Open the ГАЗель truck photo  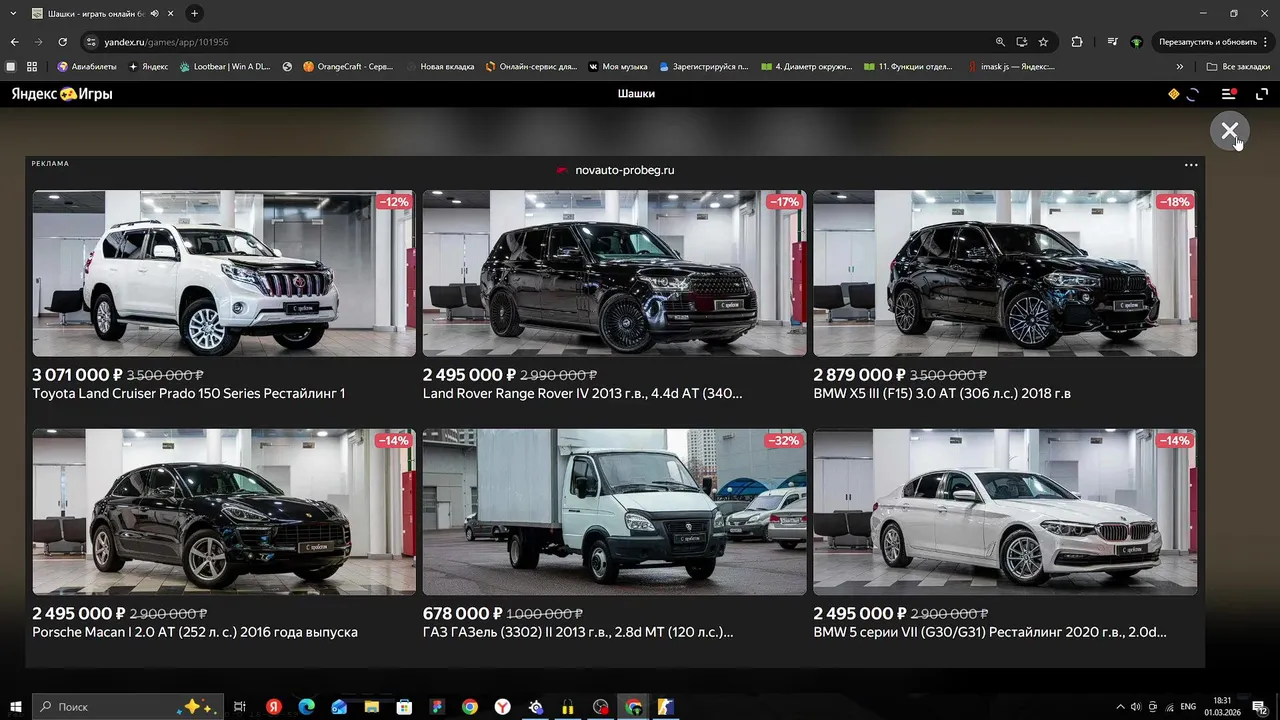click(614, 512)
